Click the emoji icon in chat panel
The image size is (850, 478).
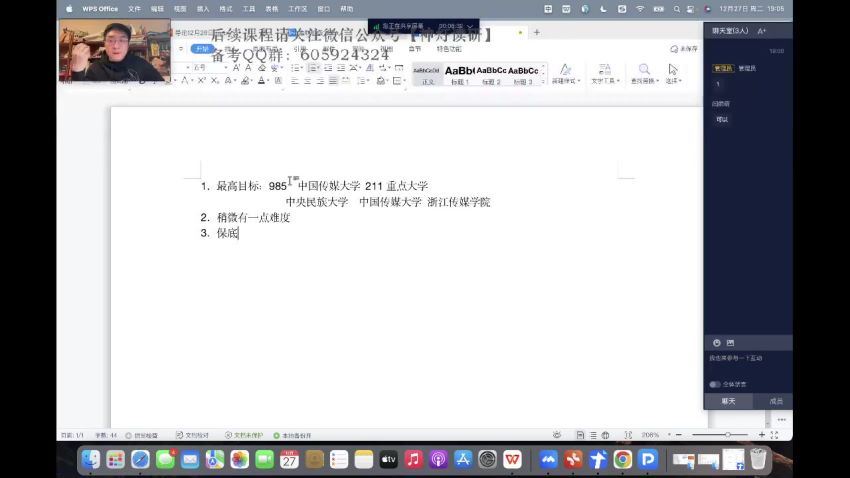pyautogui.click(x=717, y=343)
